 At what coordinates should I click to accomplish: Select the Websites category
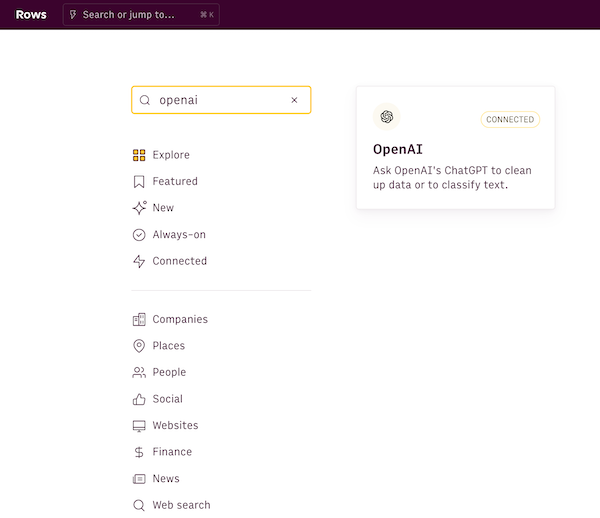point(175,425)
